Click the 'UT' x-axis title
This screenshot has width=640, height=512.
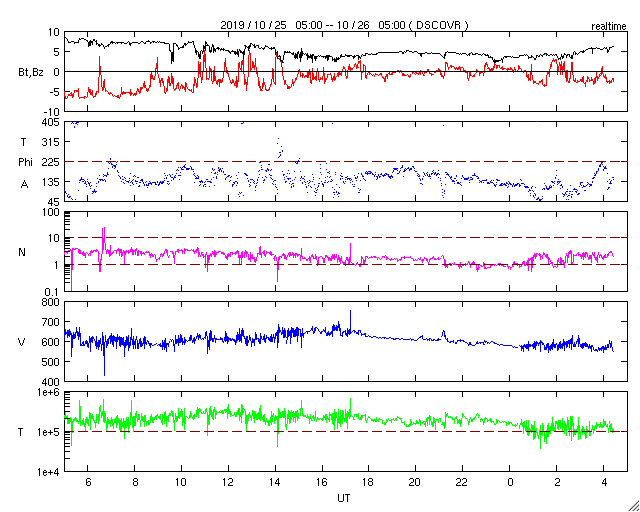point(344,498)
